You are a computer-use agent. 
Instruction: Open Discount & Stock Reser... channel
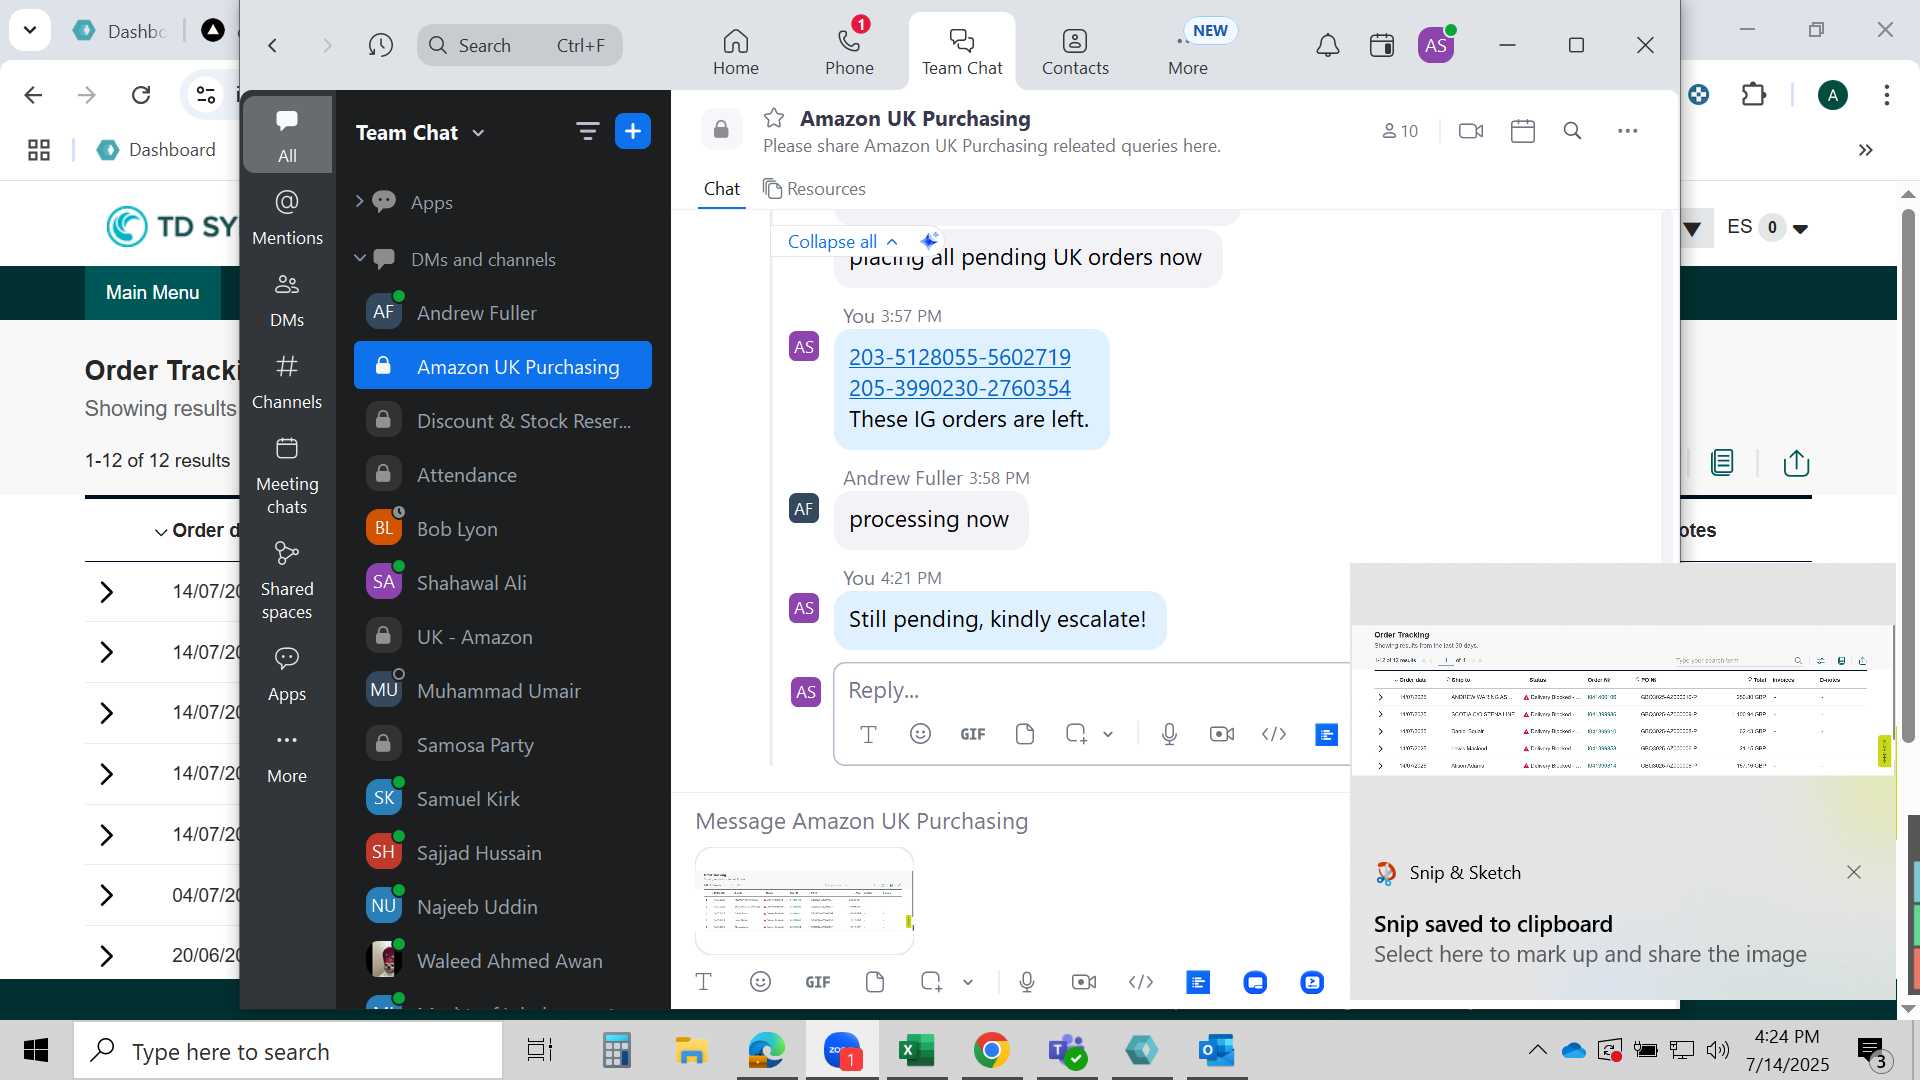point(503,420)
